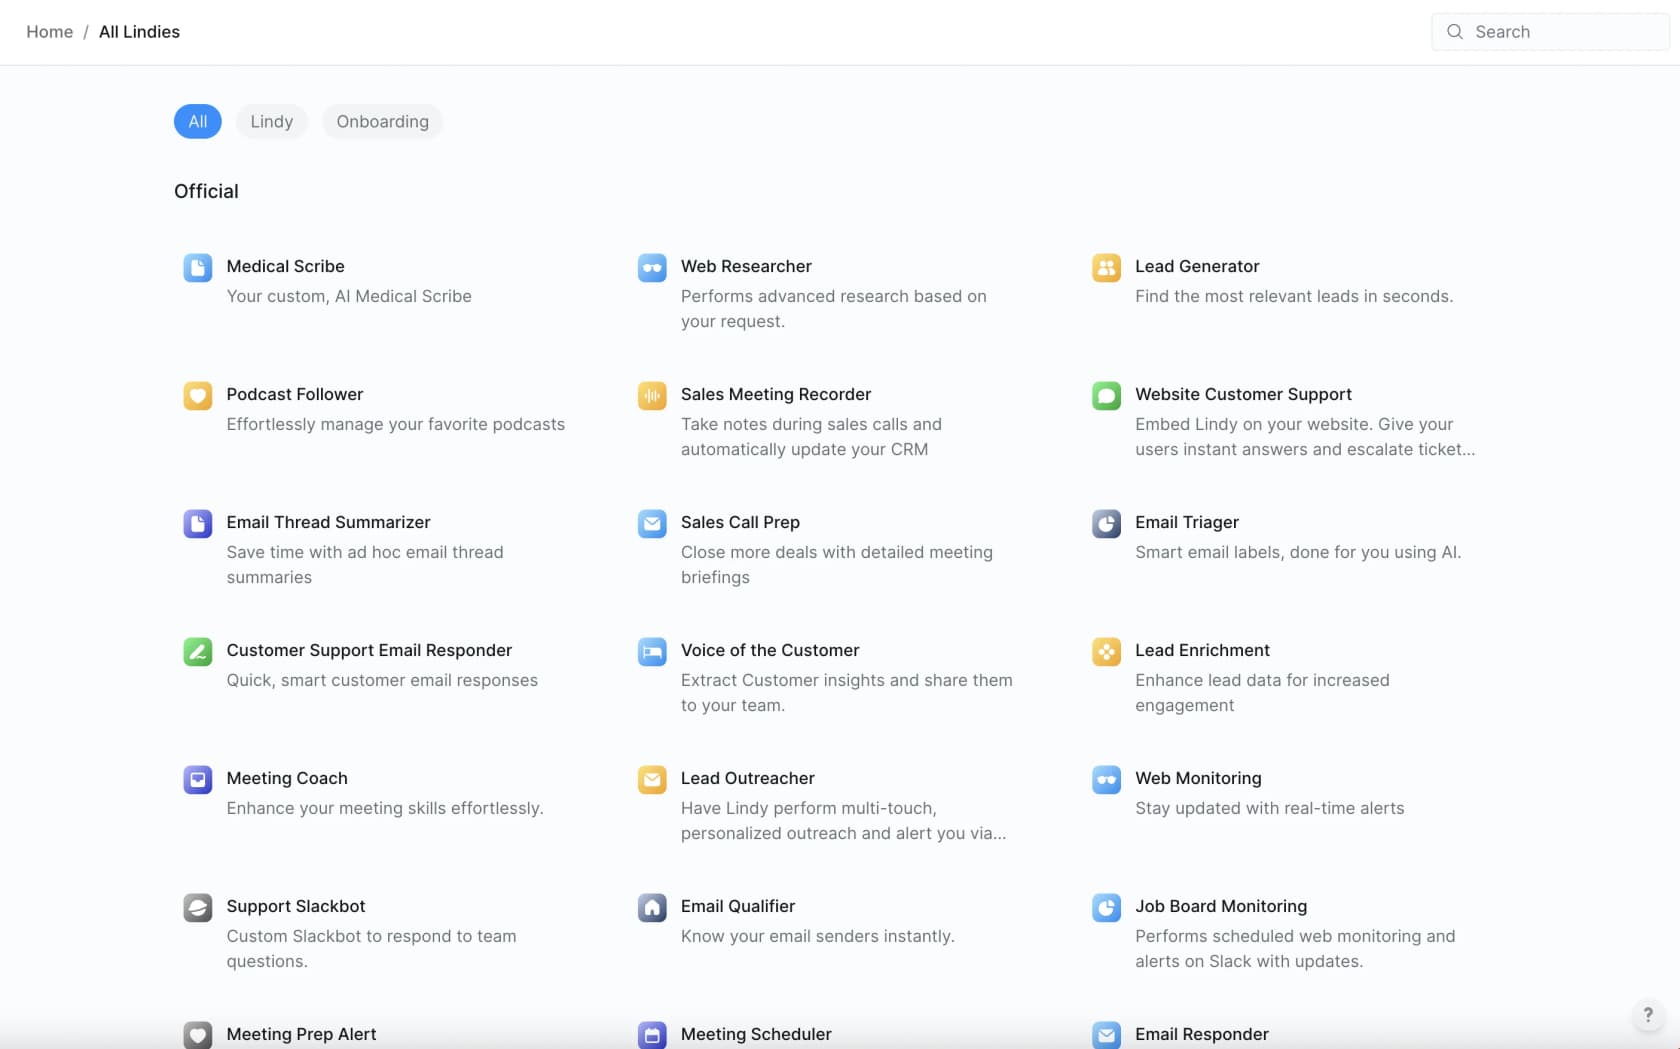1680x1049 pixels.
Task: Click the Meeting Scheduler calendar icon
Action: 652,1034
